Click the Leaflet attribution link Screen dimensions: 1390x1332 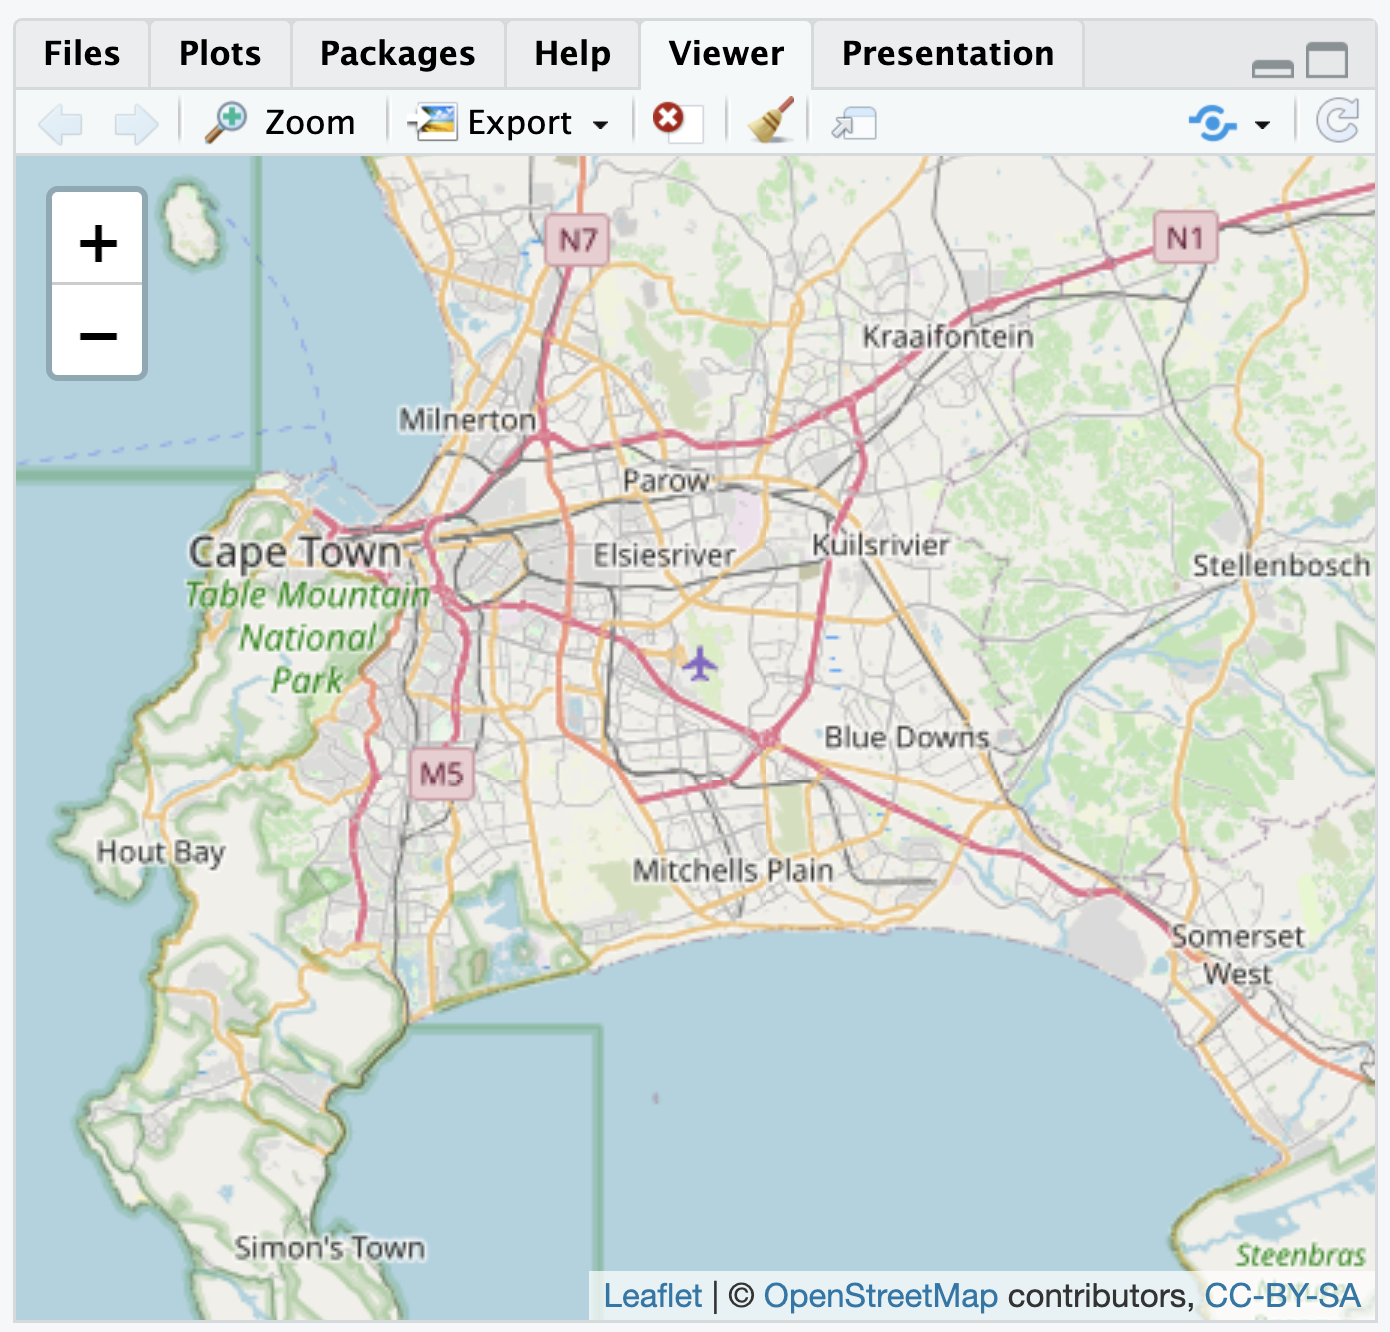[653, 1295]
